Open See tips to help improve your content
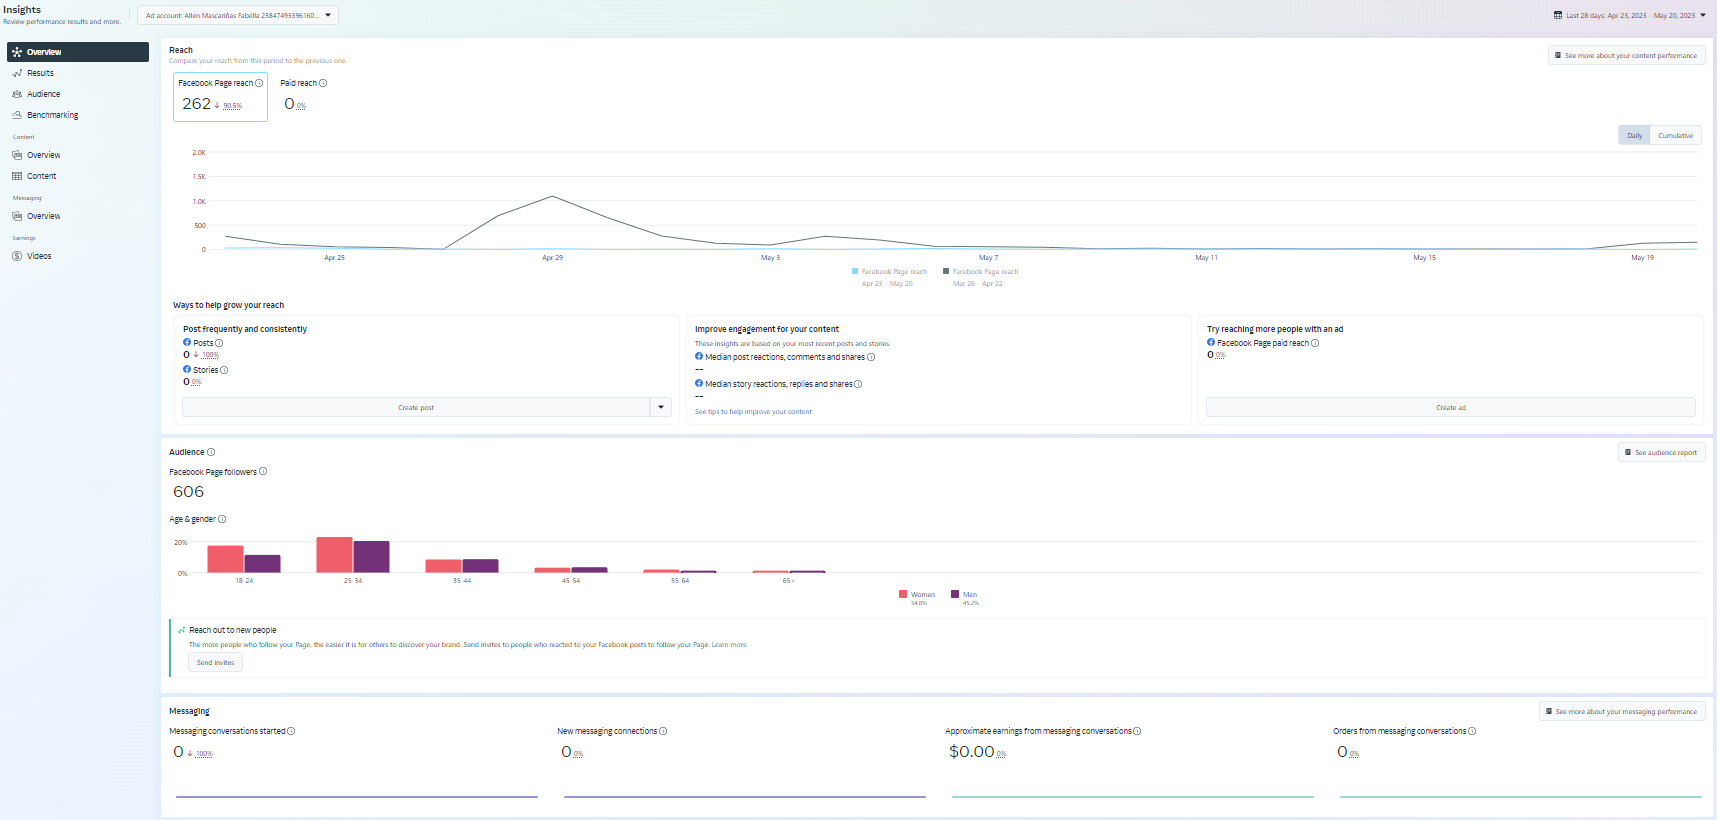 click(753, 412)
